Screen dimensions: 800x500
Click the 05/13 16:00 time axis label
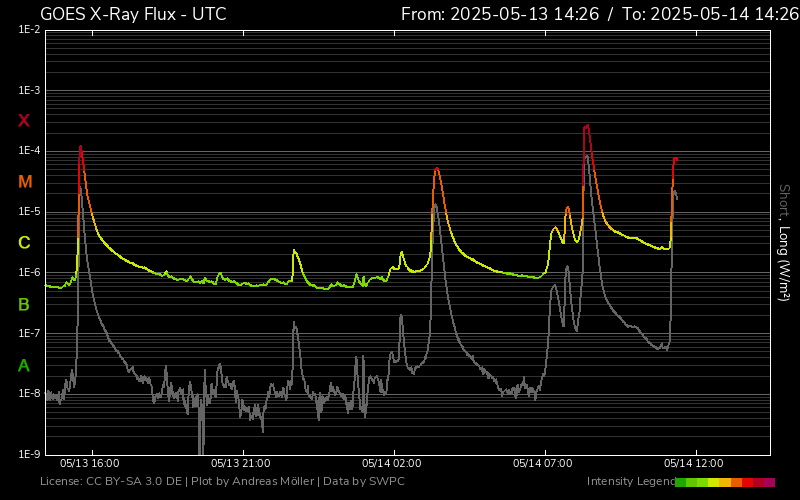90,463
